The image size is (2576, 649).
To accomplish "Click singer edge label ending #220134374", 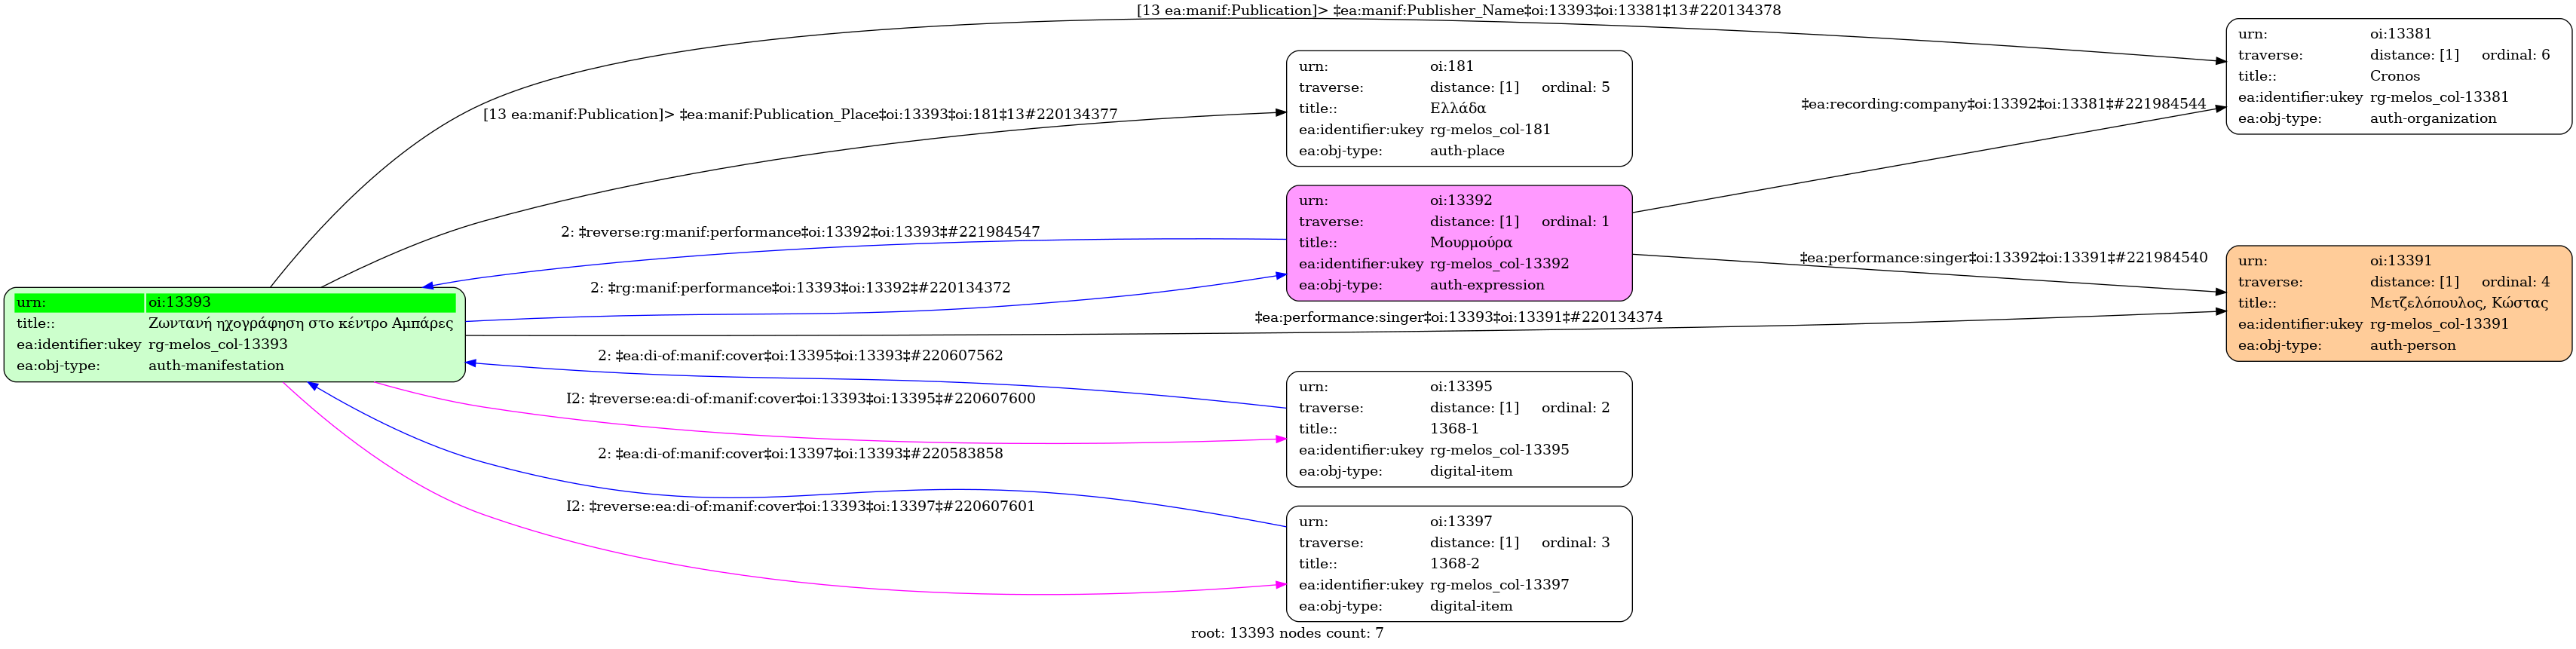I will [1458, 318].
